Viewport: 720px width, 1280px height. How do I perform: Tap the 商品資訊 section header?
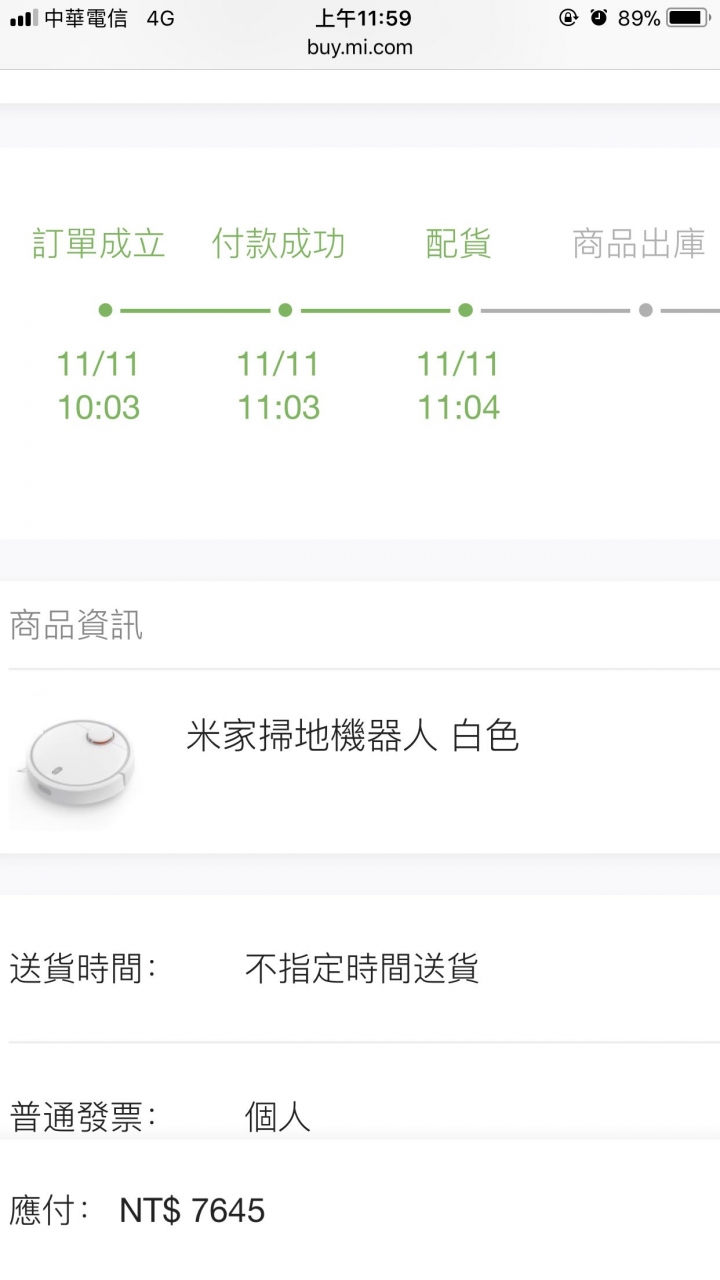point(76,625)
